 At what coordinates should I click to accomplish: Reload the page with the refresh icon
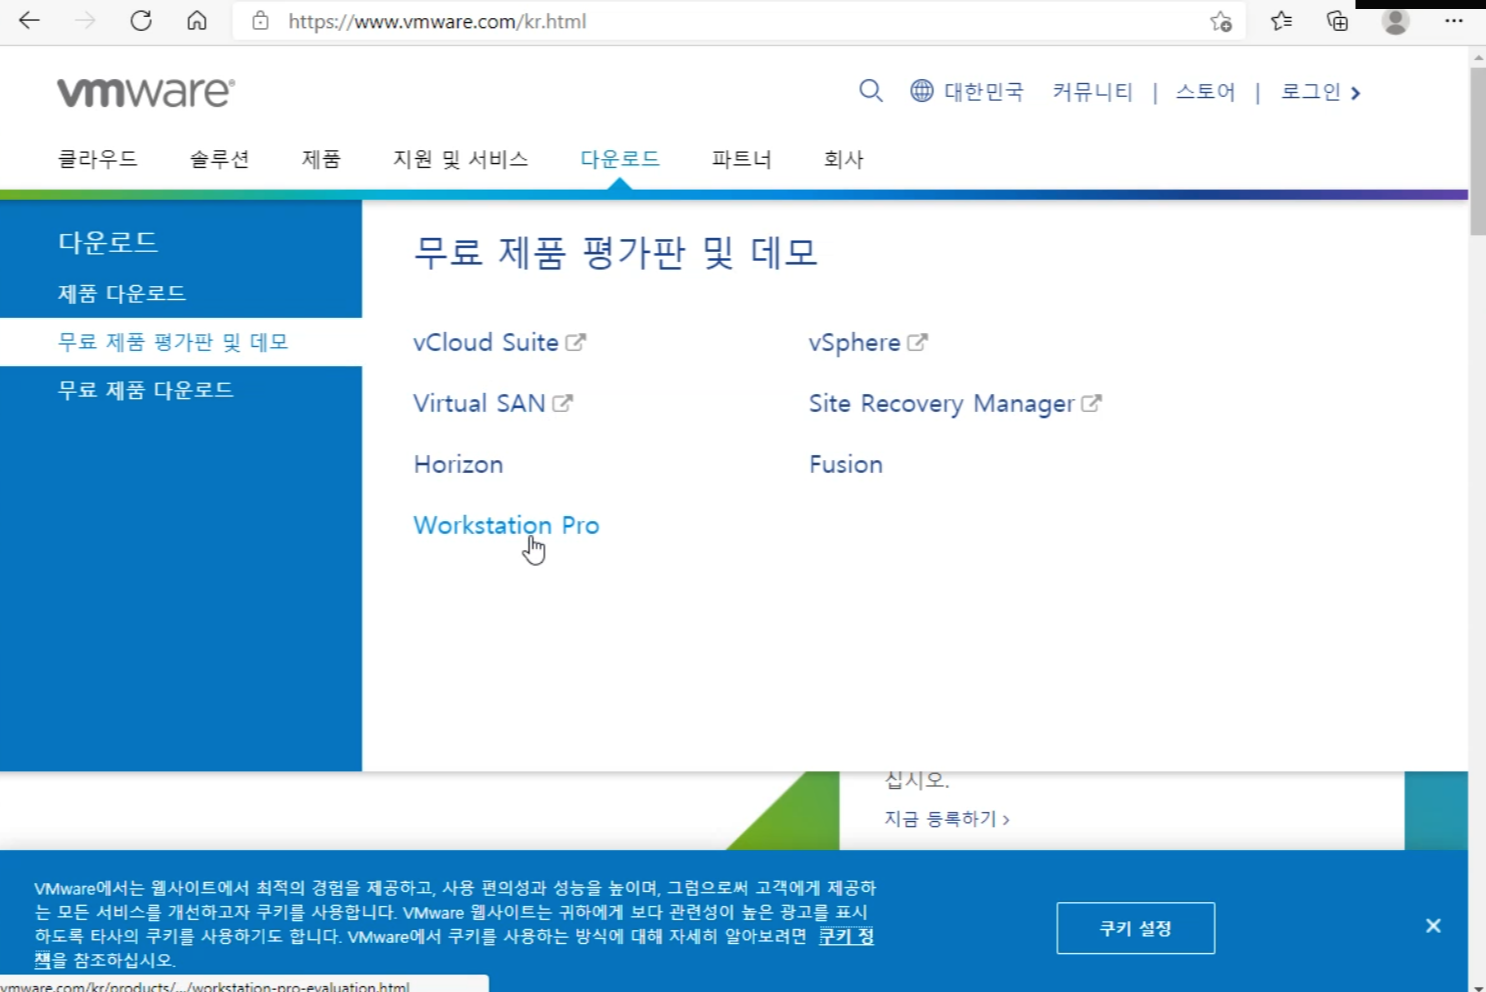(x=141, y=21)
